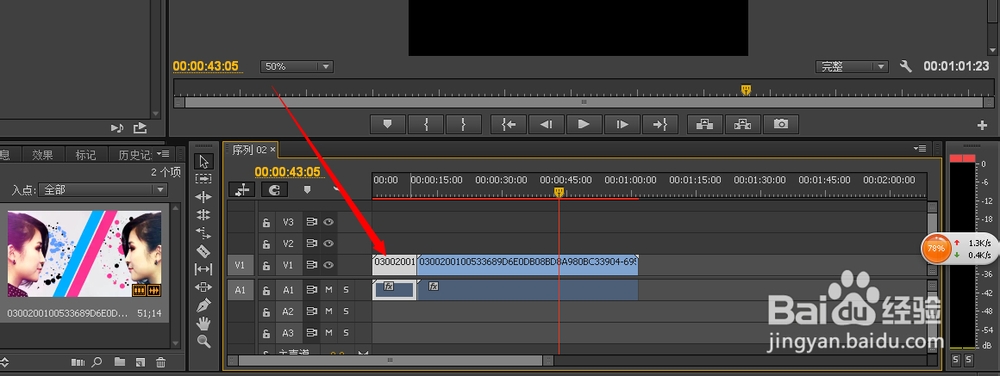Select the Hand tool
This screenshot has height=376, width=1000.
[x=203, y=323]
